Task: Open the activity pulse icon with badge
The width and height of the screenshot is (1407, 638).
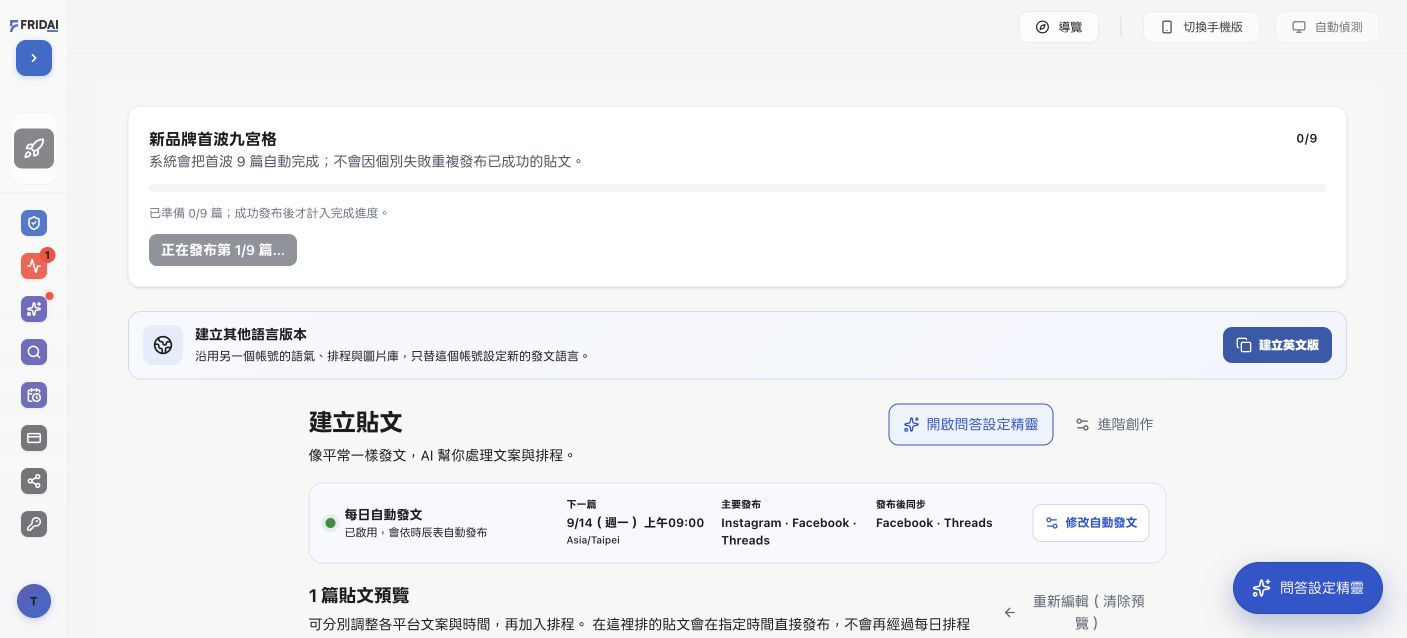Action: (x=34, y=266)
